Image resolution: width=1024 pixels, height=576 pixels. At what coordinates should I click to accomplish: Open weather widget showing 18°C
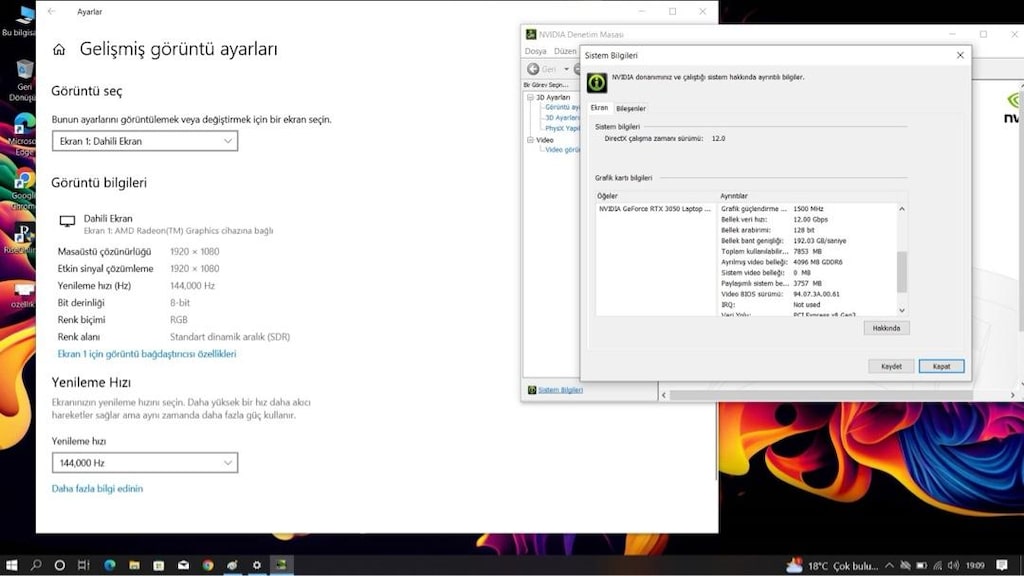pyautogui.click(x=832, y=566)
